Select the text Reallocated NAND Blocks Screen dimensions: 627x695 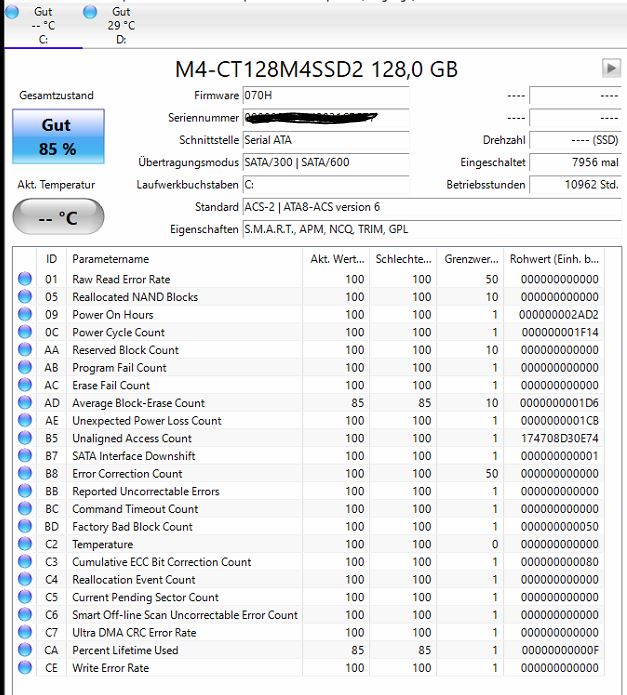(135, 297)
